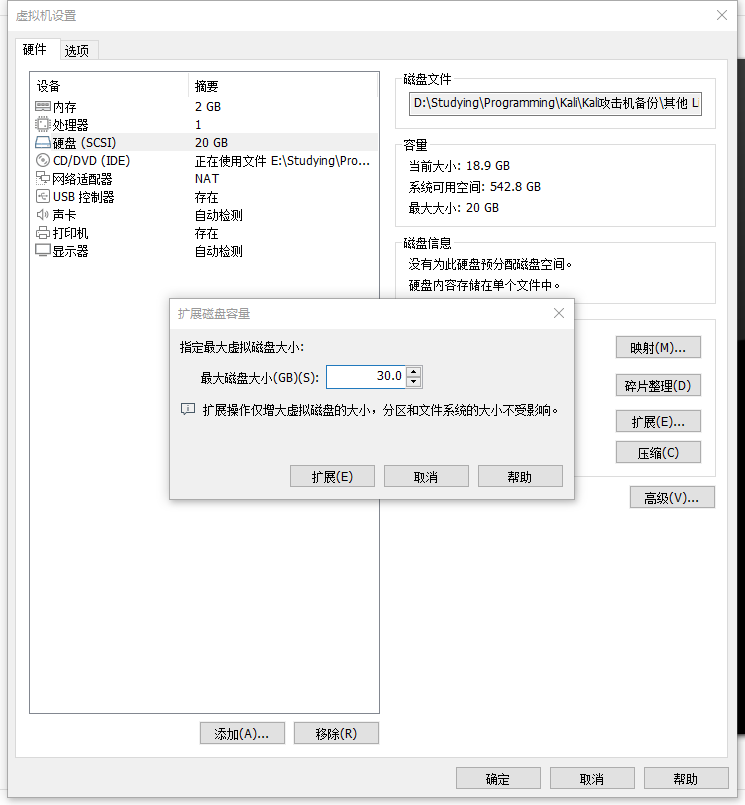The height and width of the screenshot is (805, 745).
Task: Select the sound card (声卡) speaker icon
Action: click(x=43, y=214)
